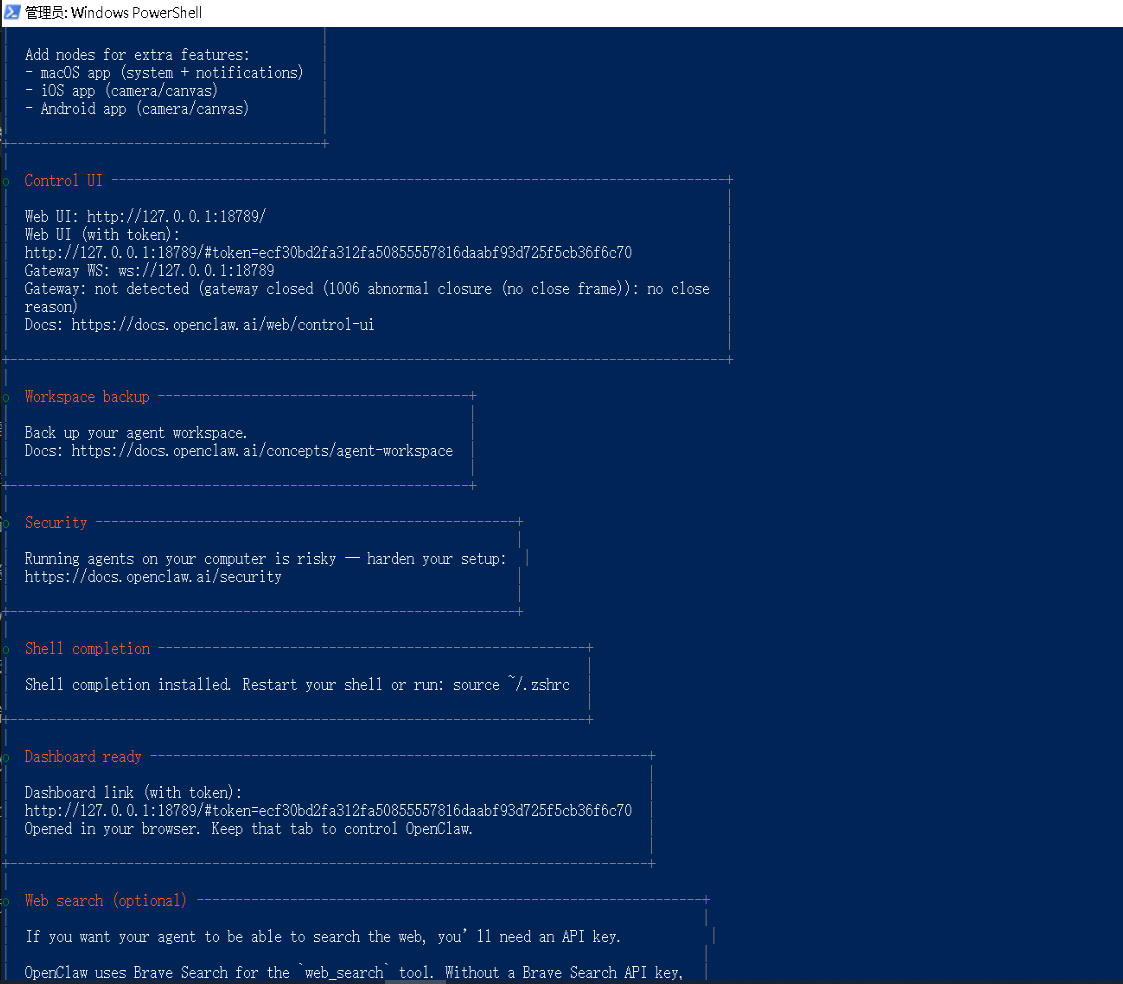Viewport: 1123px width, 984px height.
Task: Click the Gateway WS websocket address
Action: (x=196, y=271)
